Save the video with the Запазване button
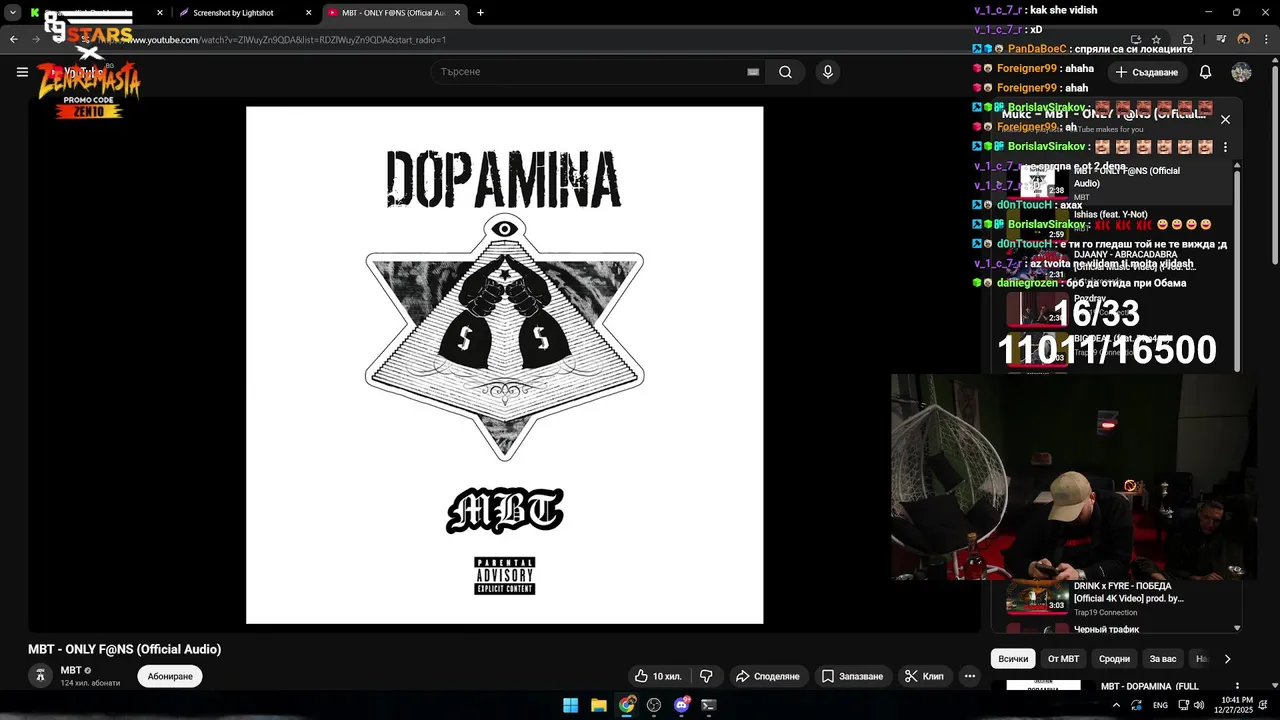 (x=852, y=676)
